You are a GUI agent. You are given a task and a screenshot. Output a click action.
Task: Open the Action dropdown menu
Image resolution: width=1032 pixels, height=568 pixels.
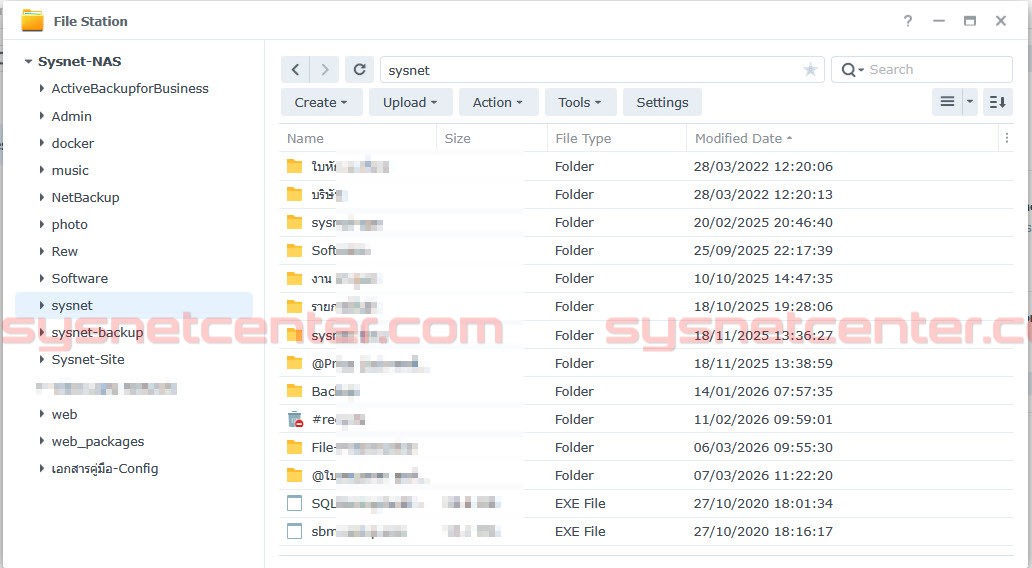tap(498, 102)
